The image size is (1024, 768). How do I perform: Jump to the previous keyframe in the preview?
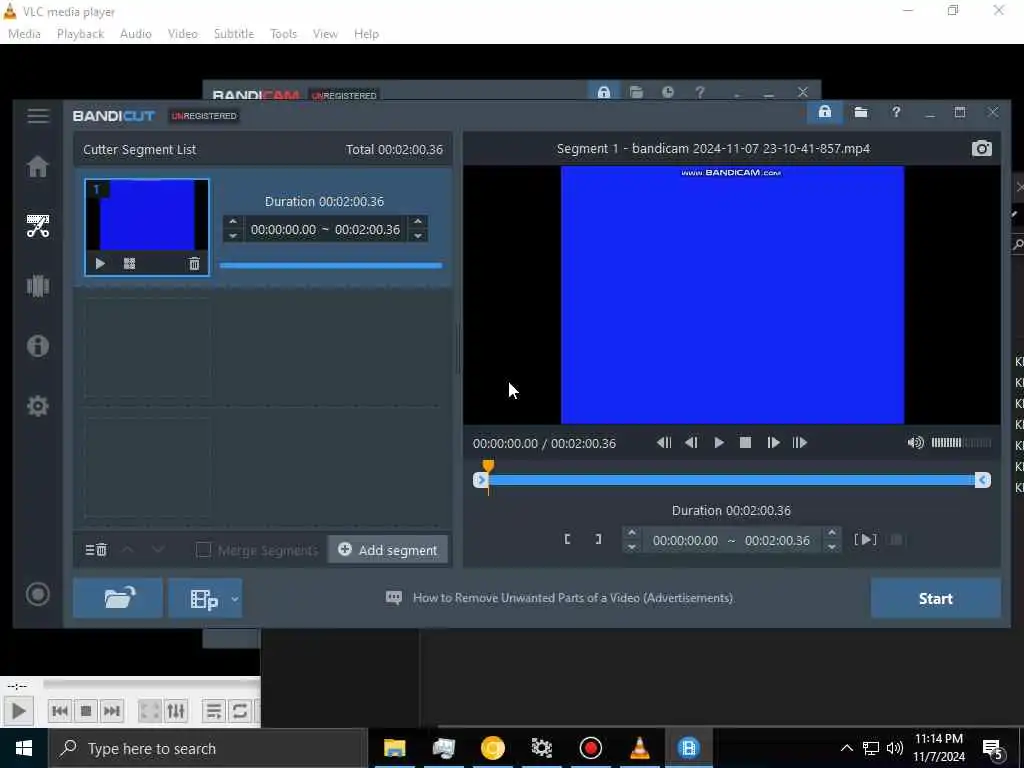click(664, 443)
